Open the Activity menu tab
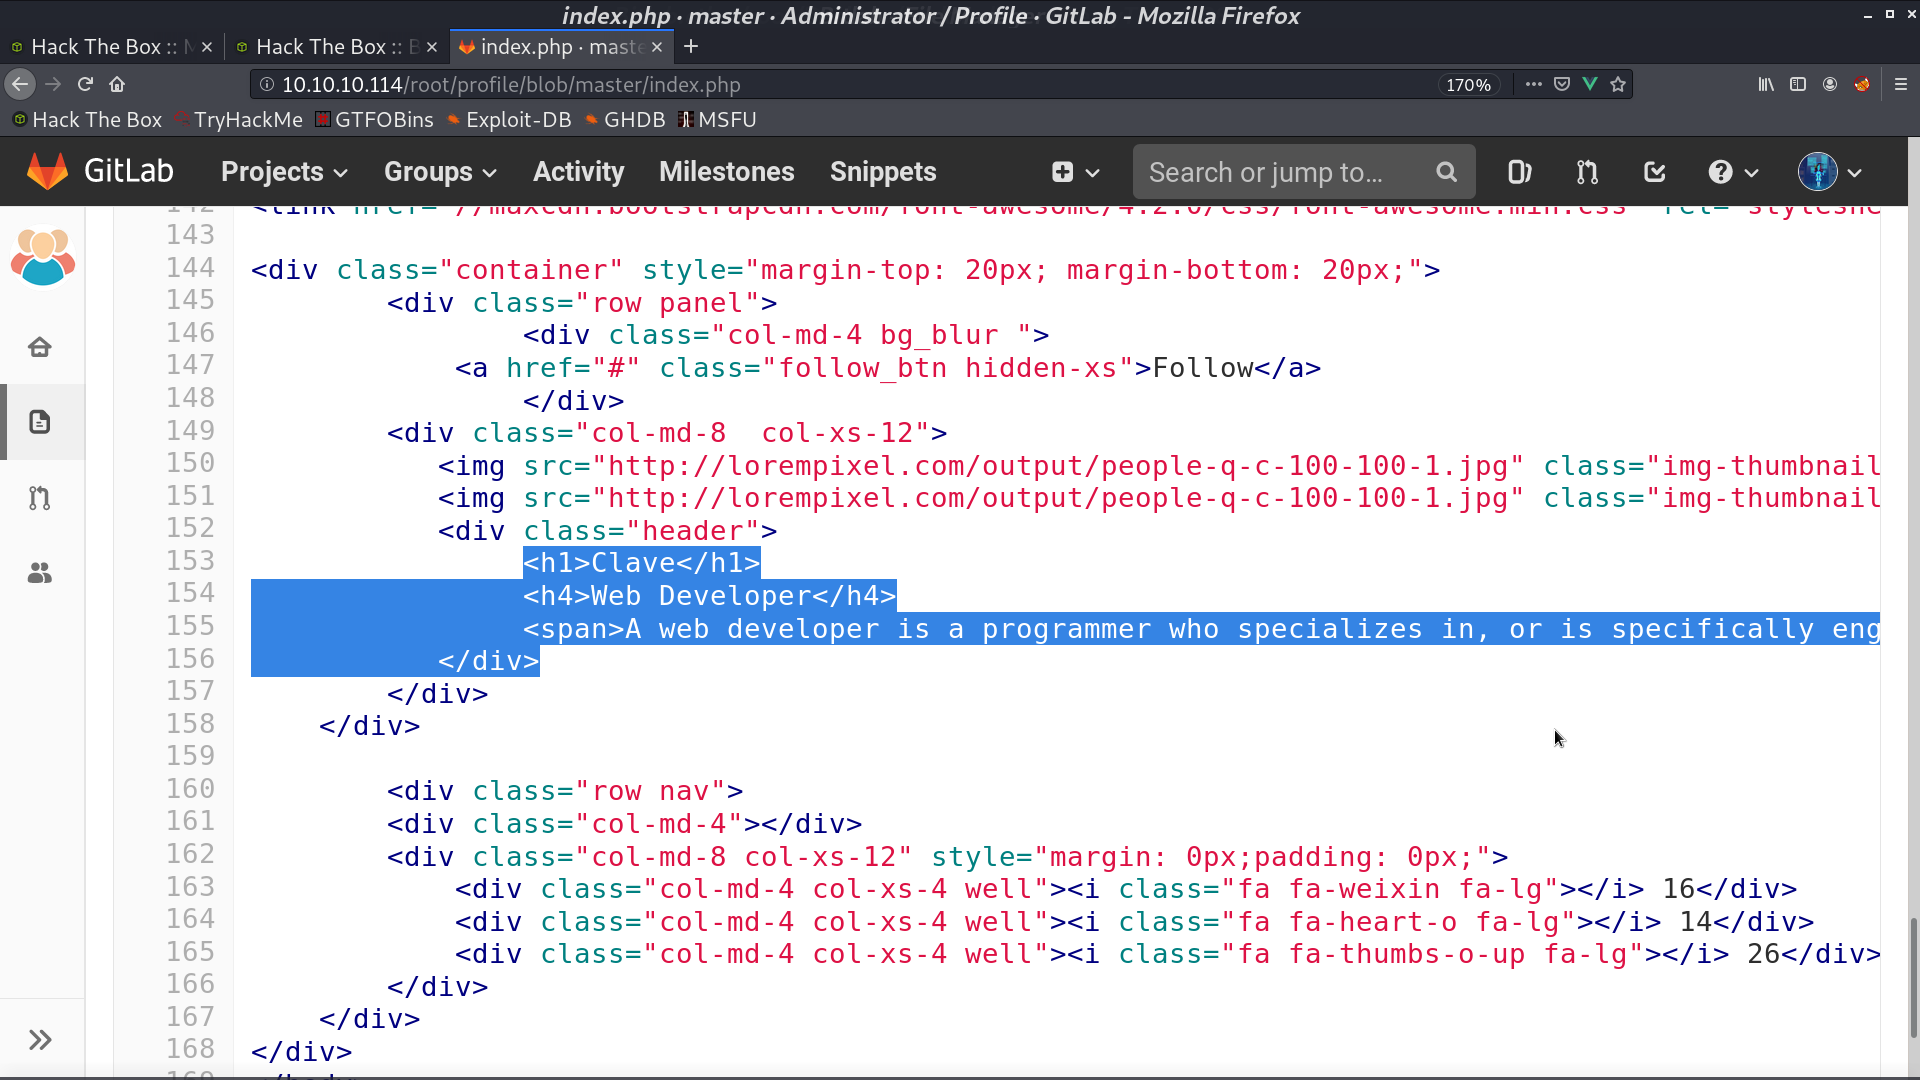The image size is (1920, 1080). (578, 171)
